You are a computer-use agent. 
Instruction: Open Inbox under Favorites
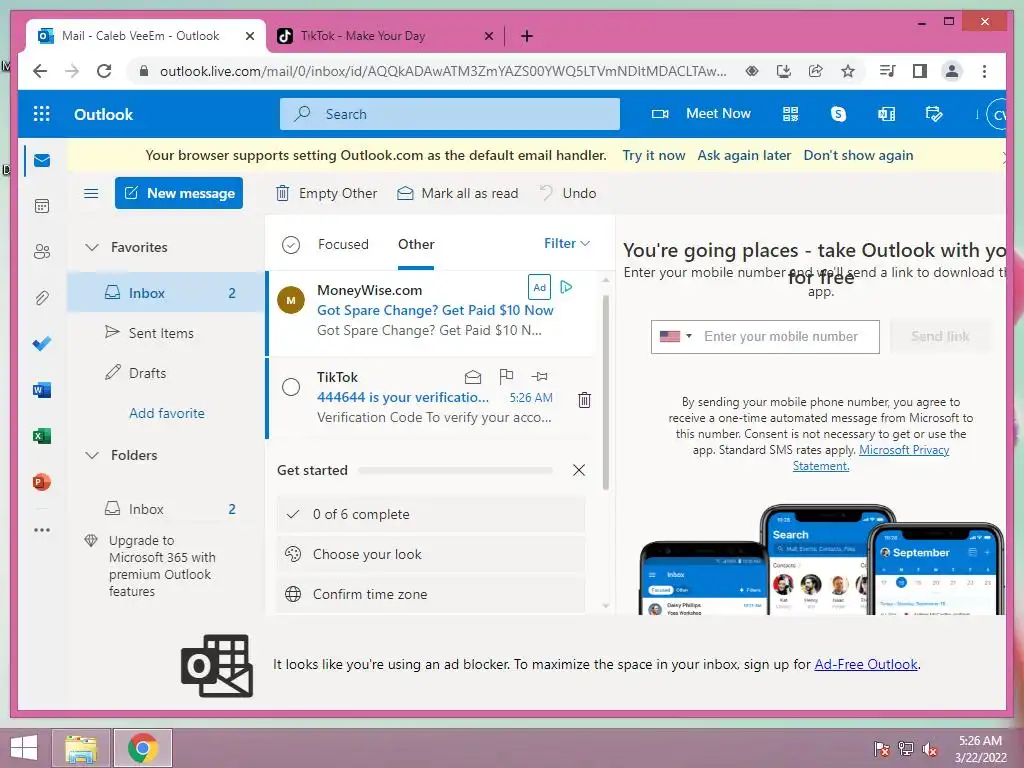[166, 293]
